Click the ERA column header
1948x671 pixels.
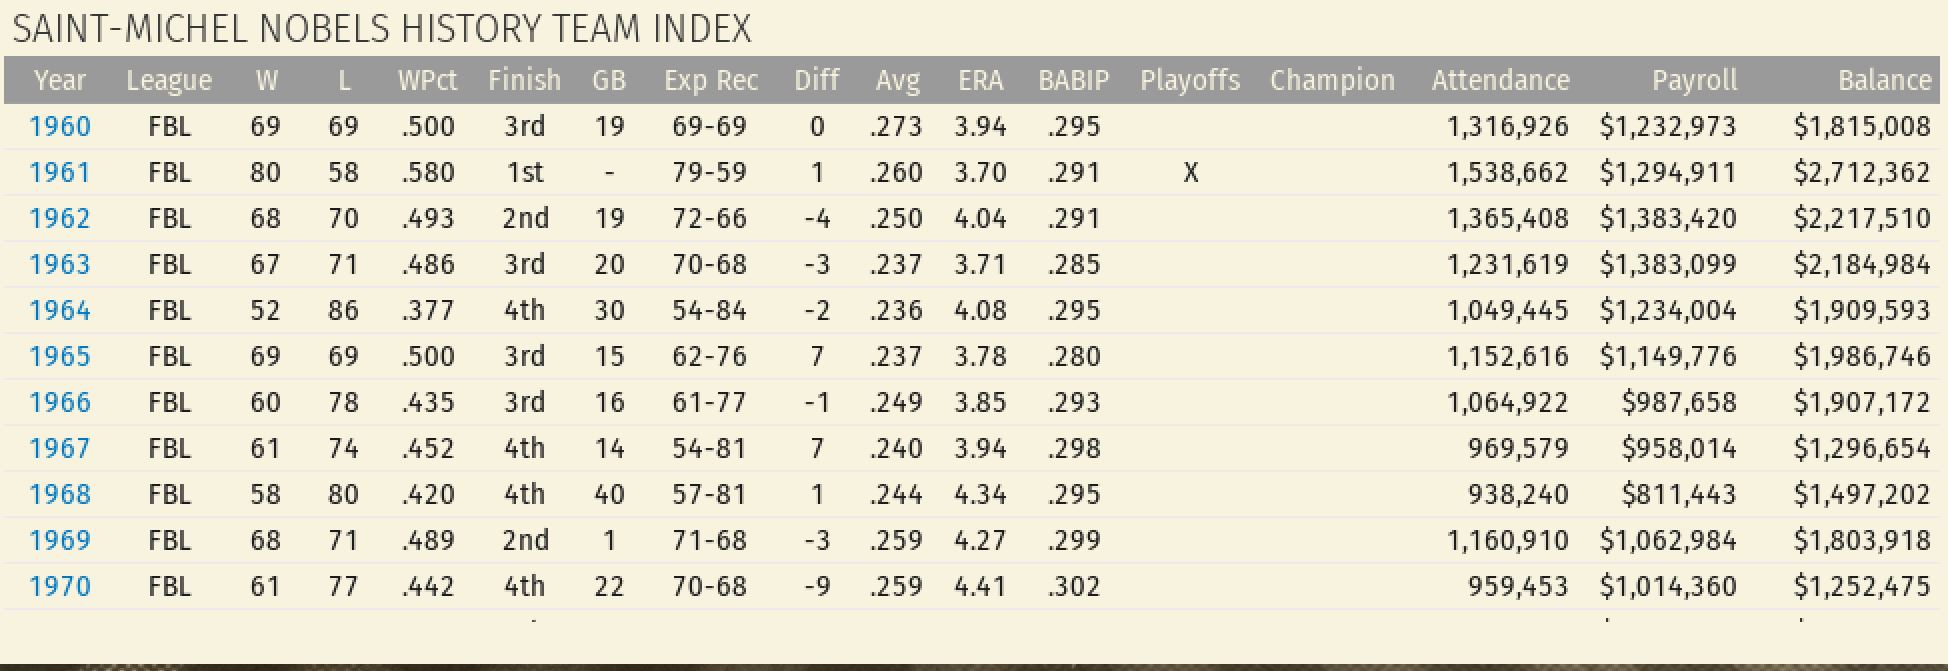point(980,81)
